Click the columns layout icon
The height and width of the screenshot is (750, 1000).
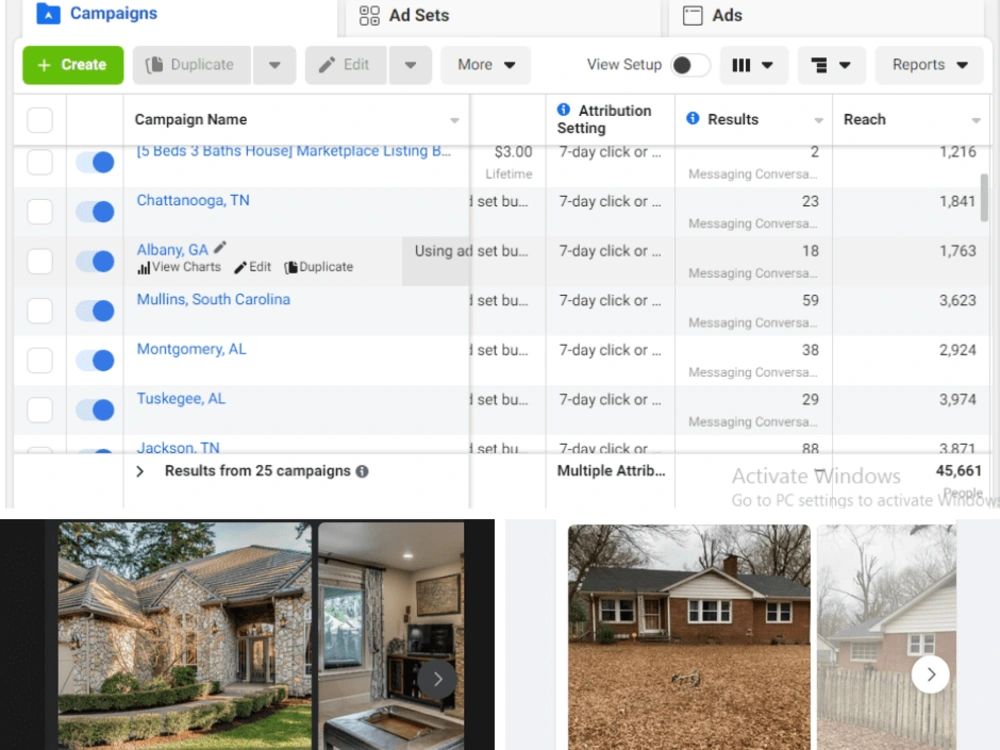[741, 65]
